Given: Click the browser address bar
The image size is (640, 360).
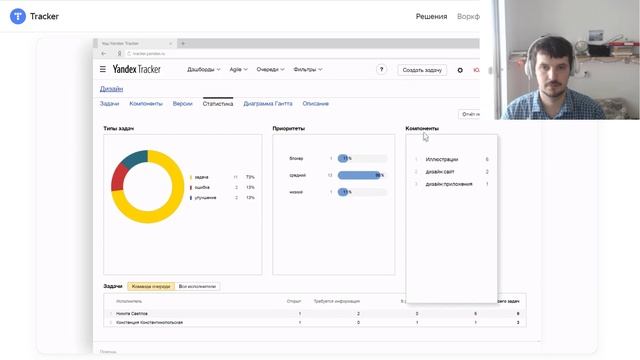Looking at the screenshot, I should tap(302, 53).
